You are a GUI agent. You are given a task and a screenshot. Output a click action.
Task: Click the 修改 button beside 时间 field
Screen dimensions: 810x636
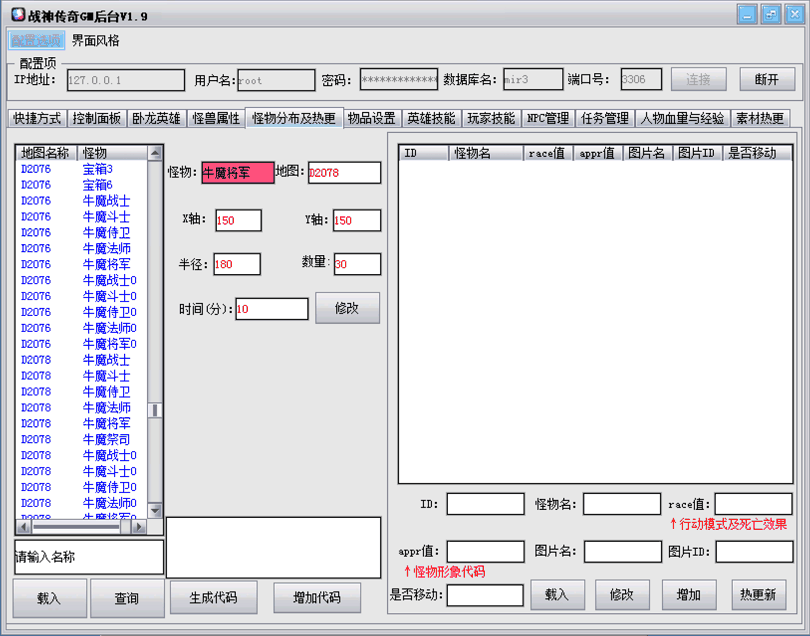point(347,308)
